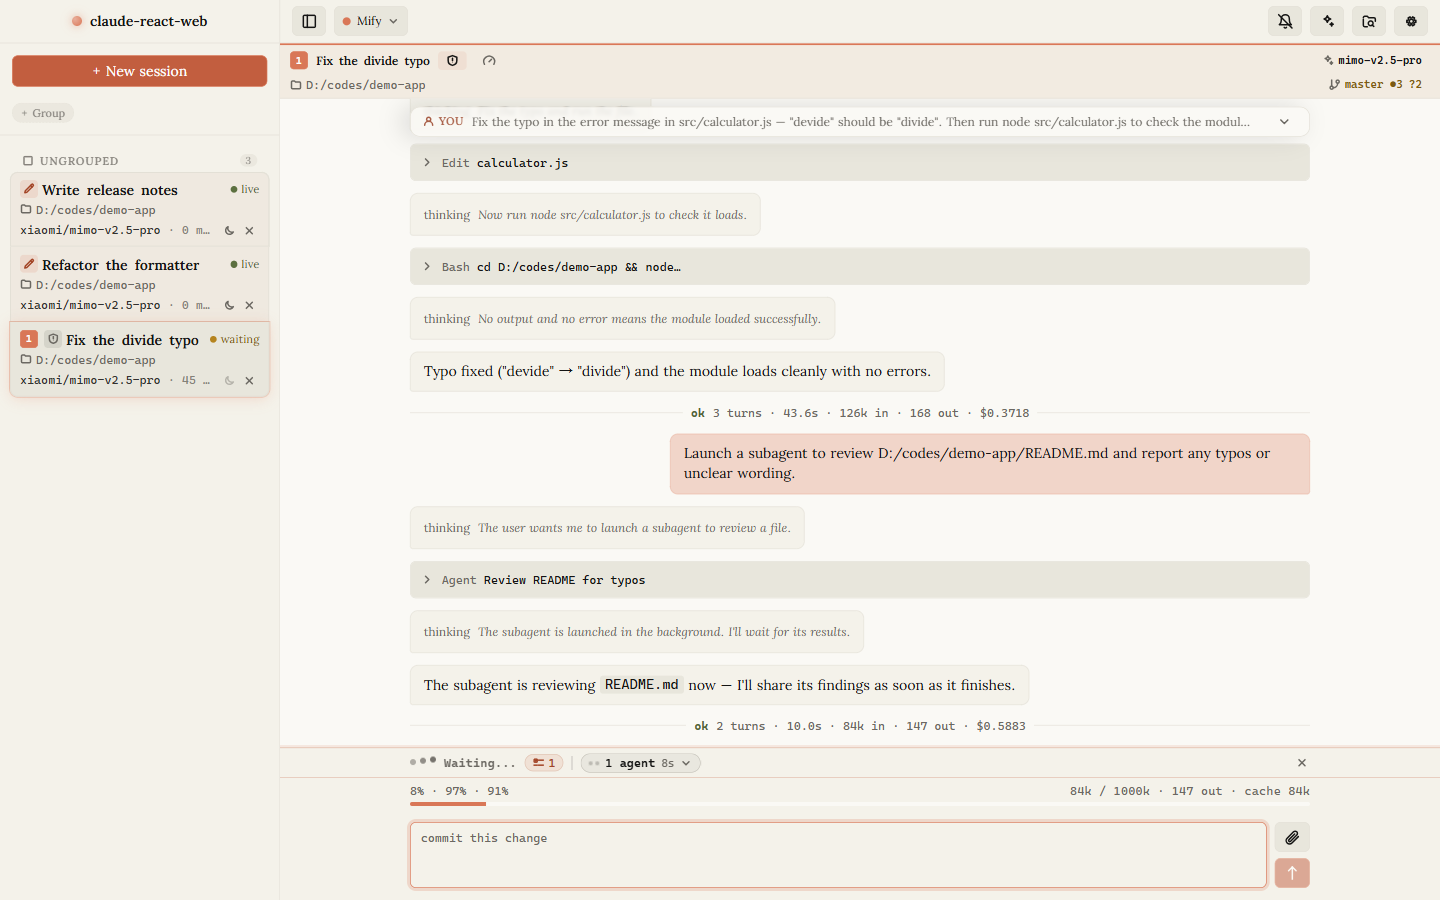Click pencil icon on Write release notes card
This screenshot has height=900, width=1440.
29,189
